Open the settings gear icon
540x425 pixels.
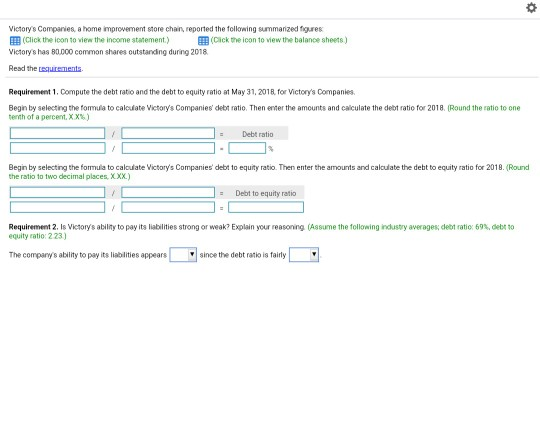[x=531, y=8]
